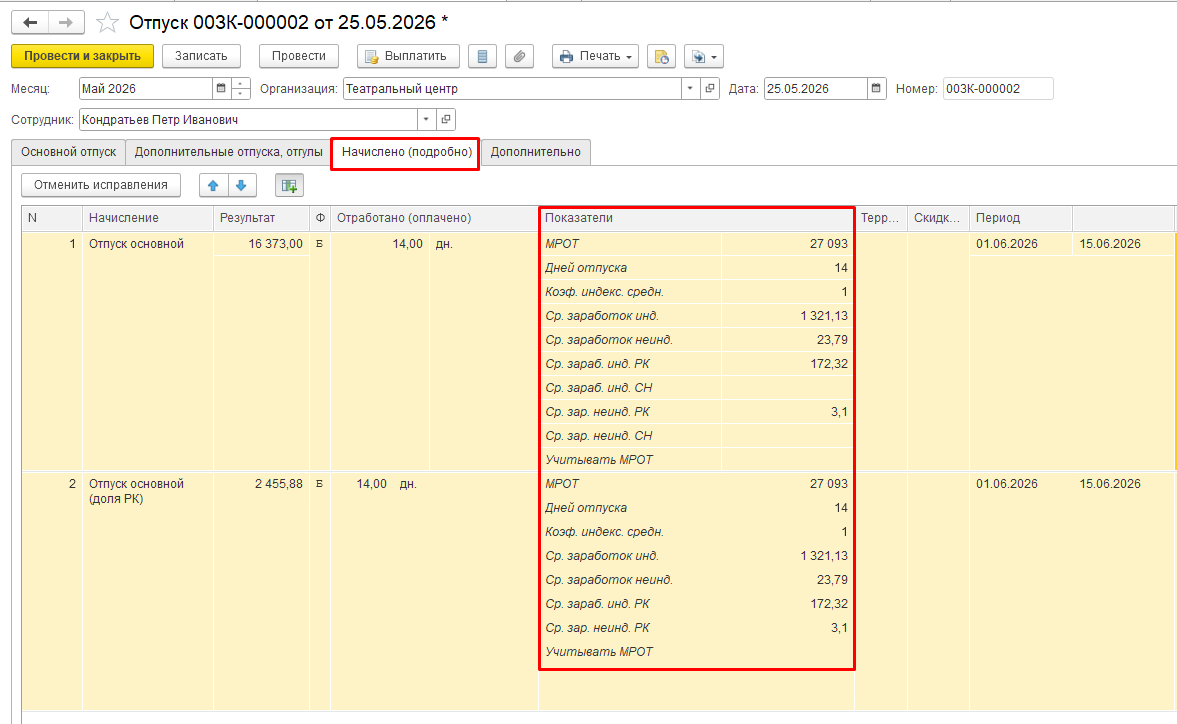The height and width of the screenshot is (724, 1177).
Task: Go back with the left arrow button
Action: point(30,23)
